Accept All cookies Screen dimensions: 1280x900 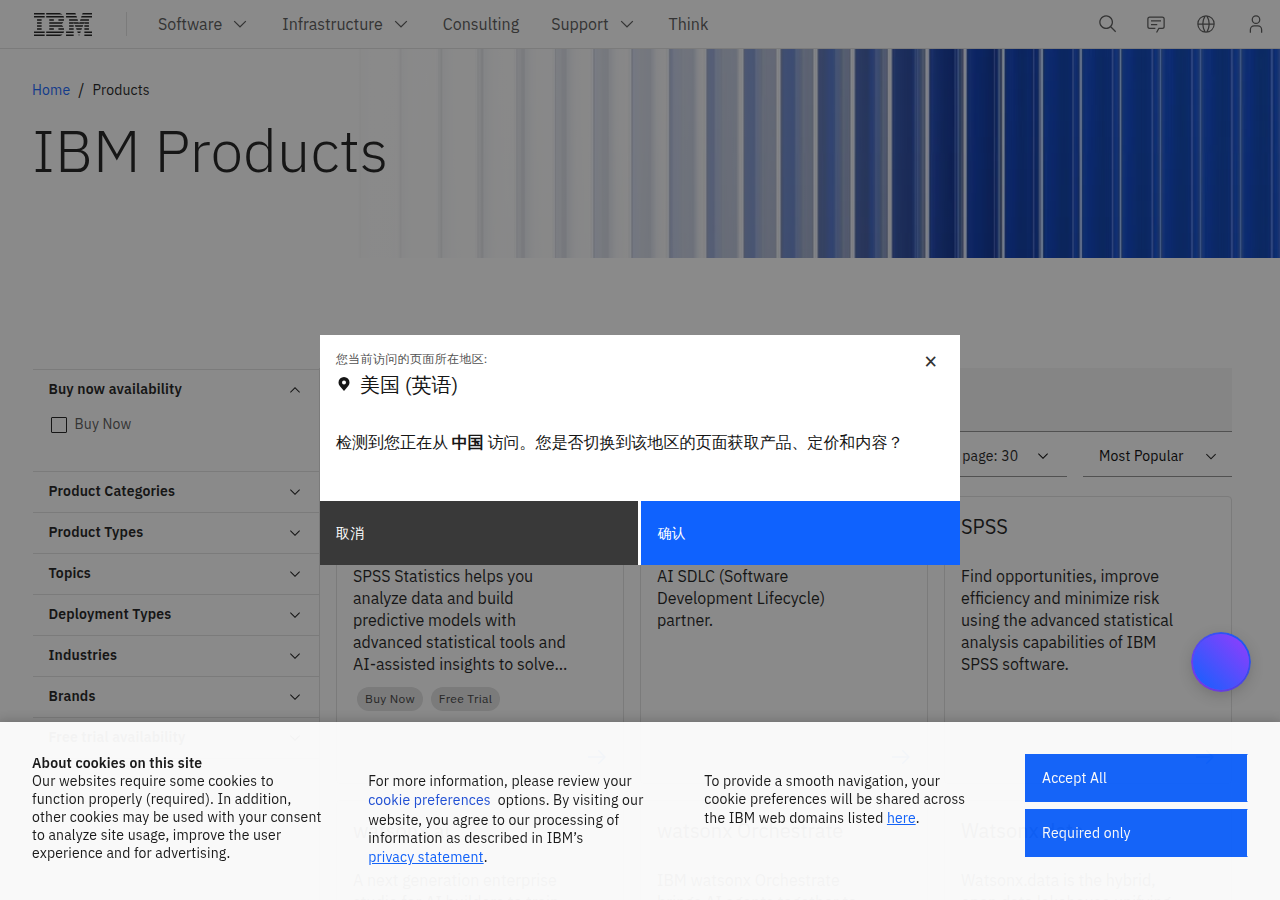(1136, 778)
